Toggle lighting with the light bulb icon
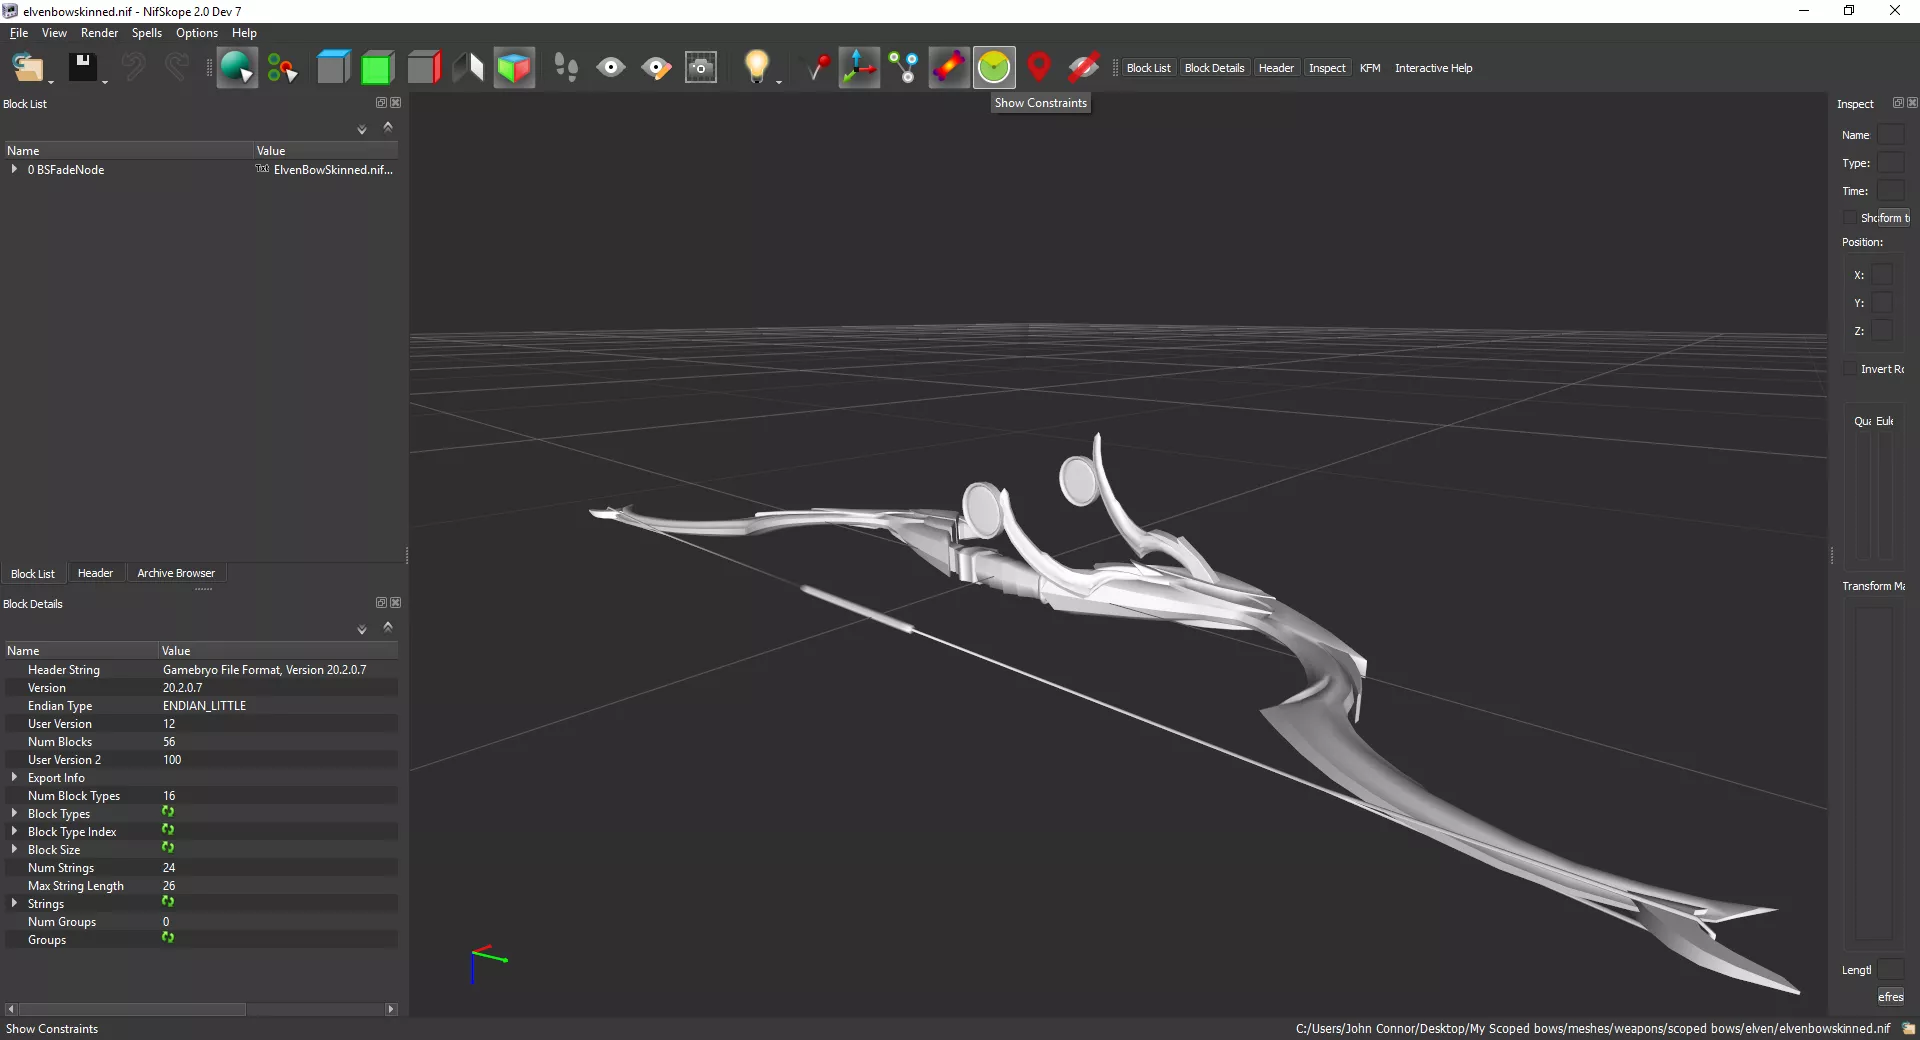Screen dimensions: 1920x1040 pyautogui.click(x=756, y=68)
